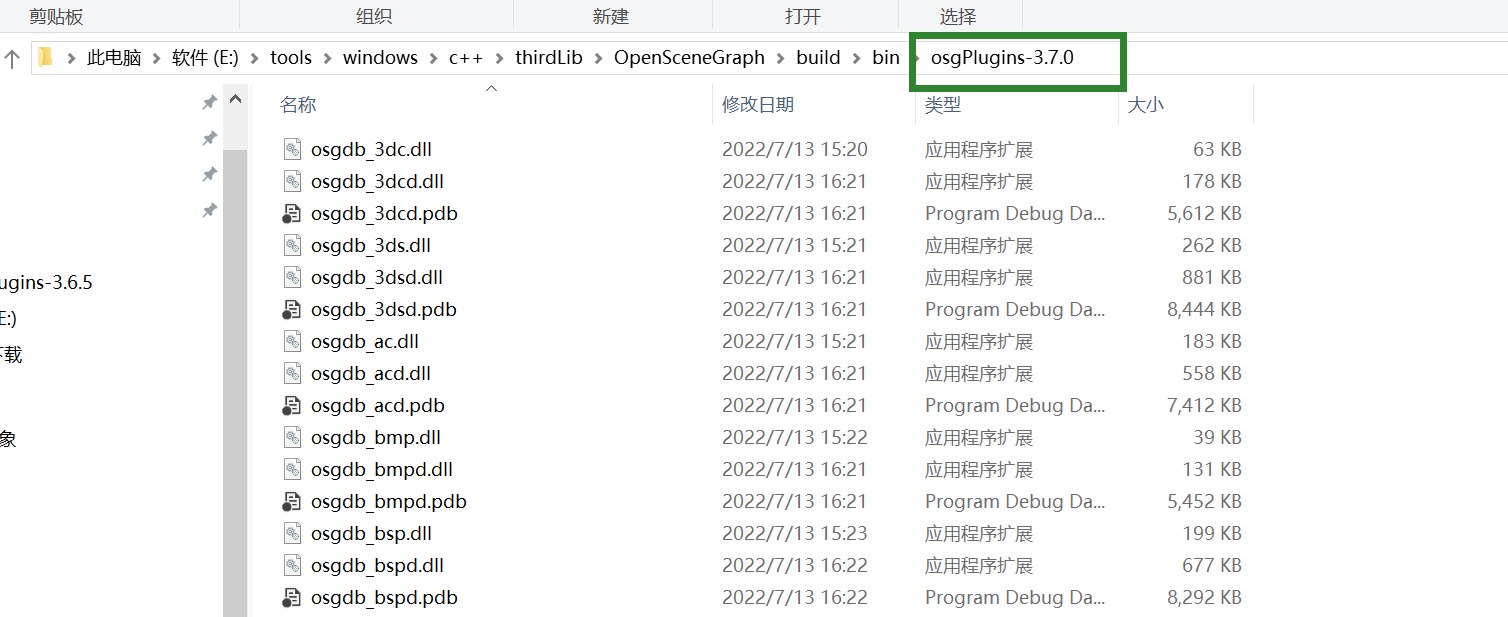Select the osgdb_ac.dll file name

click(365, 342)
